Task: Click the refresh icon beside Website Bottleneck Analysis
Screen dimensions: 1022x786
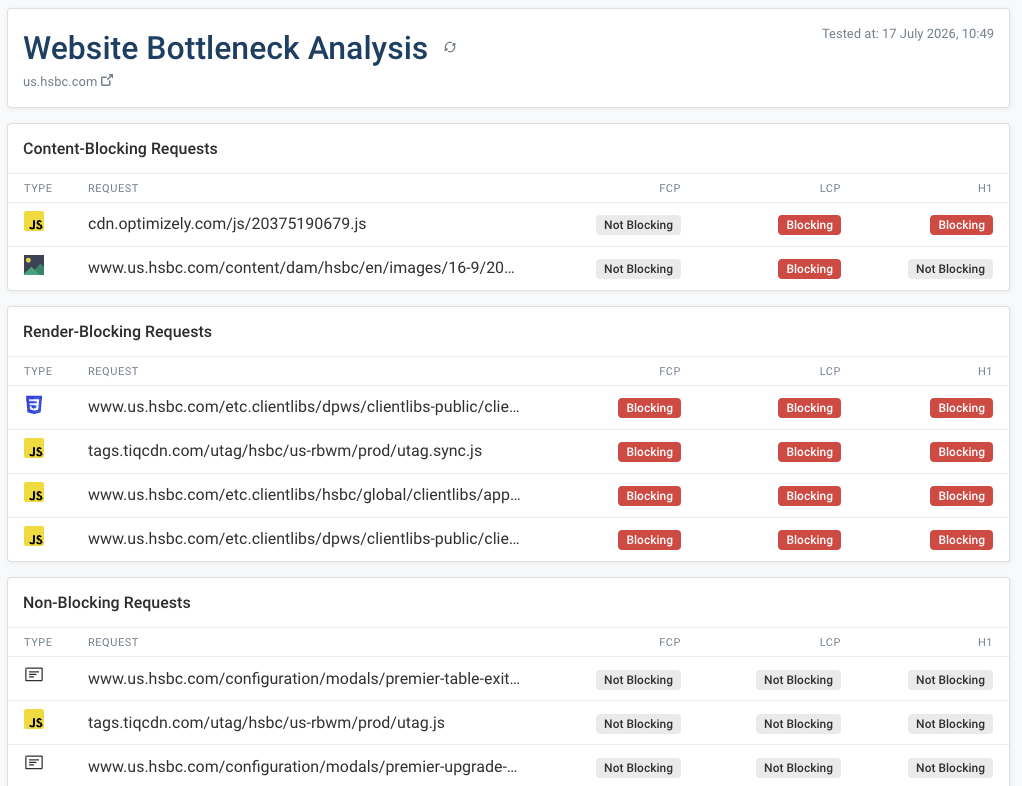Action: (x=450, y=47)
